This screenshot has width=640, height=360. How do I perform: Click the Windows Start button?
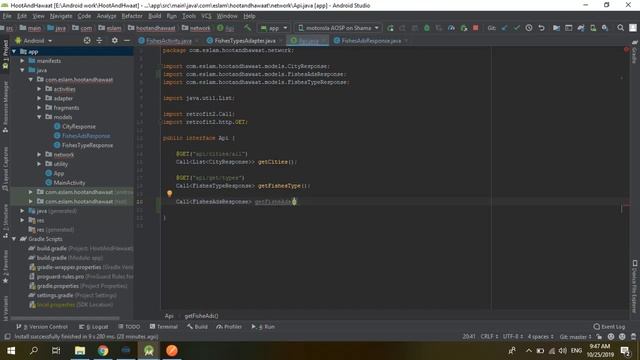[11, 351]
